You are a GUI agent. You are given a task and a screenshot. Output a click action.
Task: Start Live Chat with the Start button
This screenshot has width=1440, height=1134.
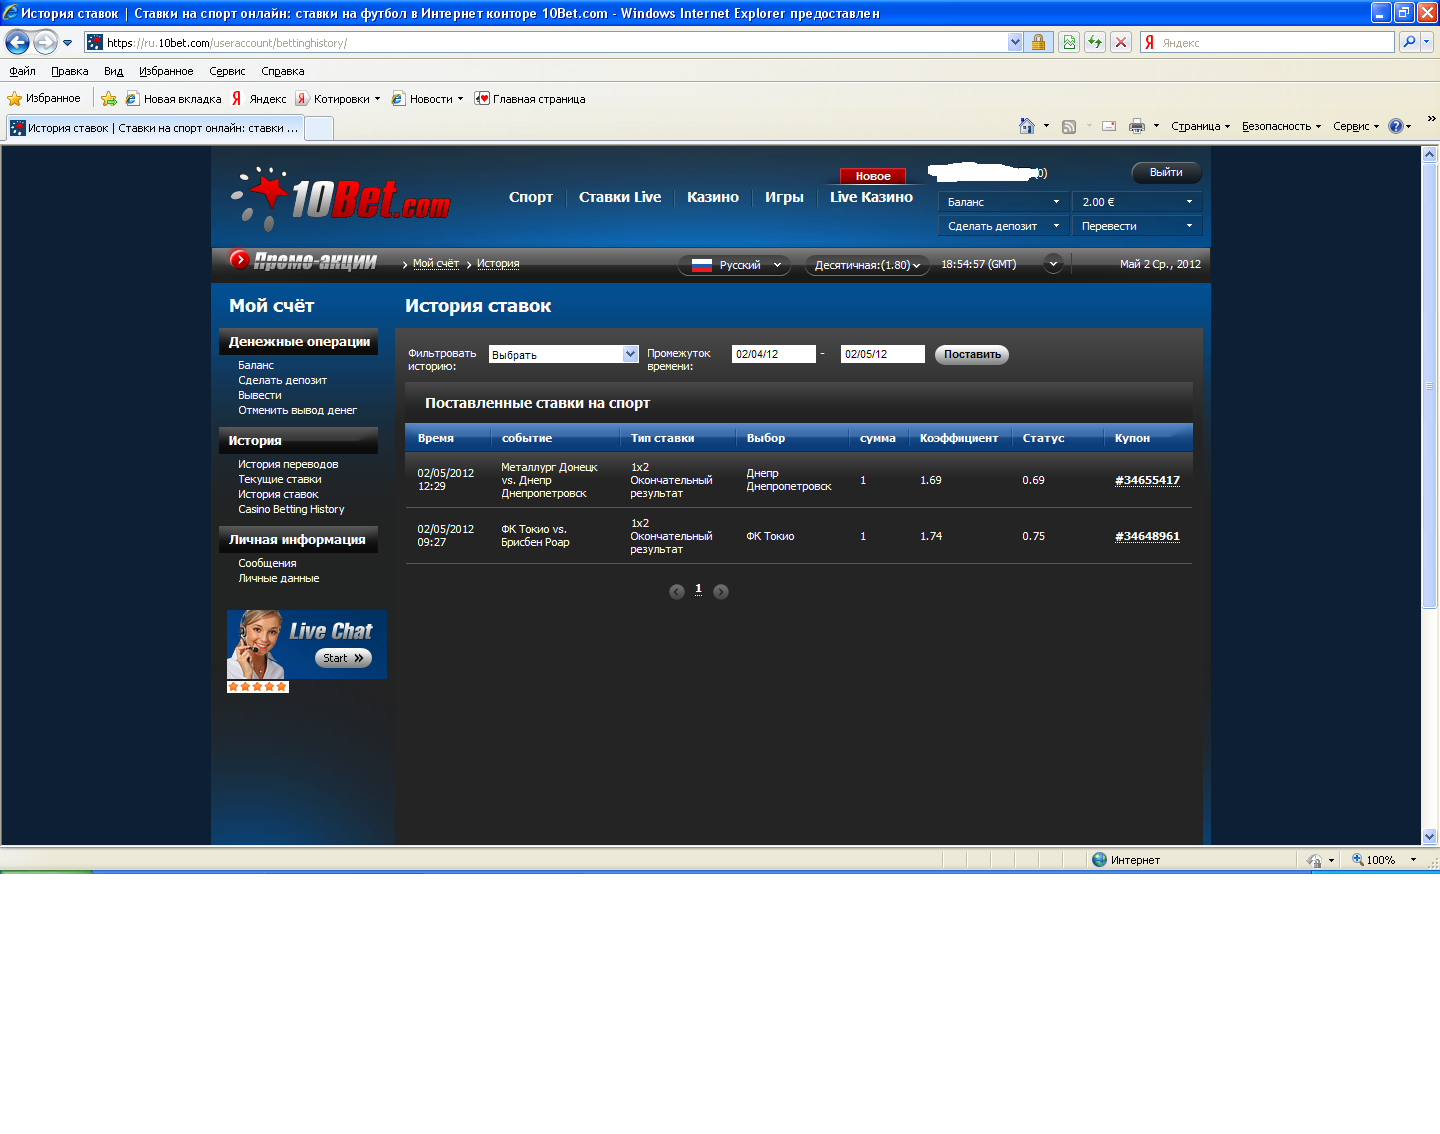click(x=343, y=658)
